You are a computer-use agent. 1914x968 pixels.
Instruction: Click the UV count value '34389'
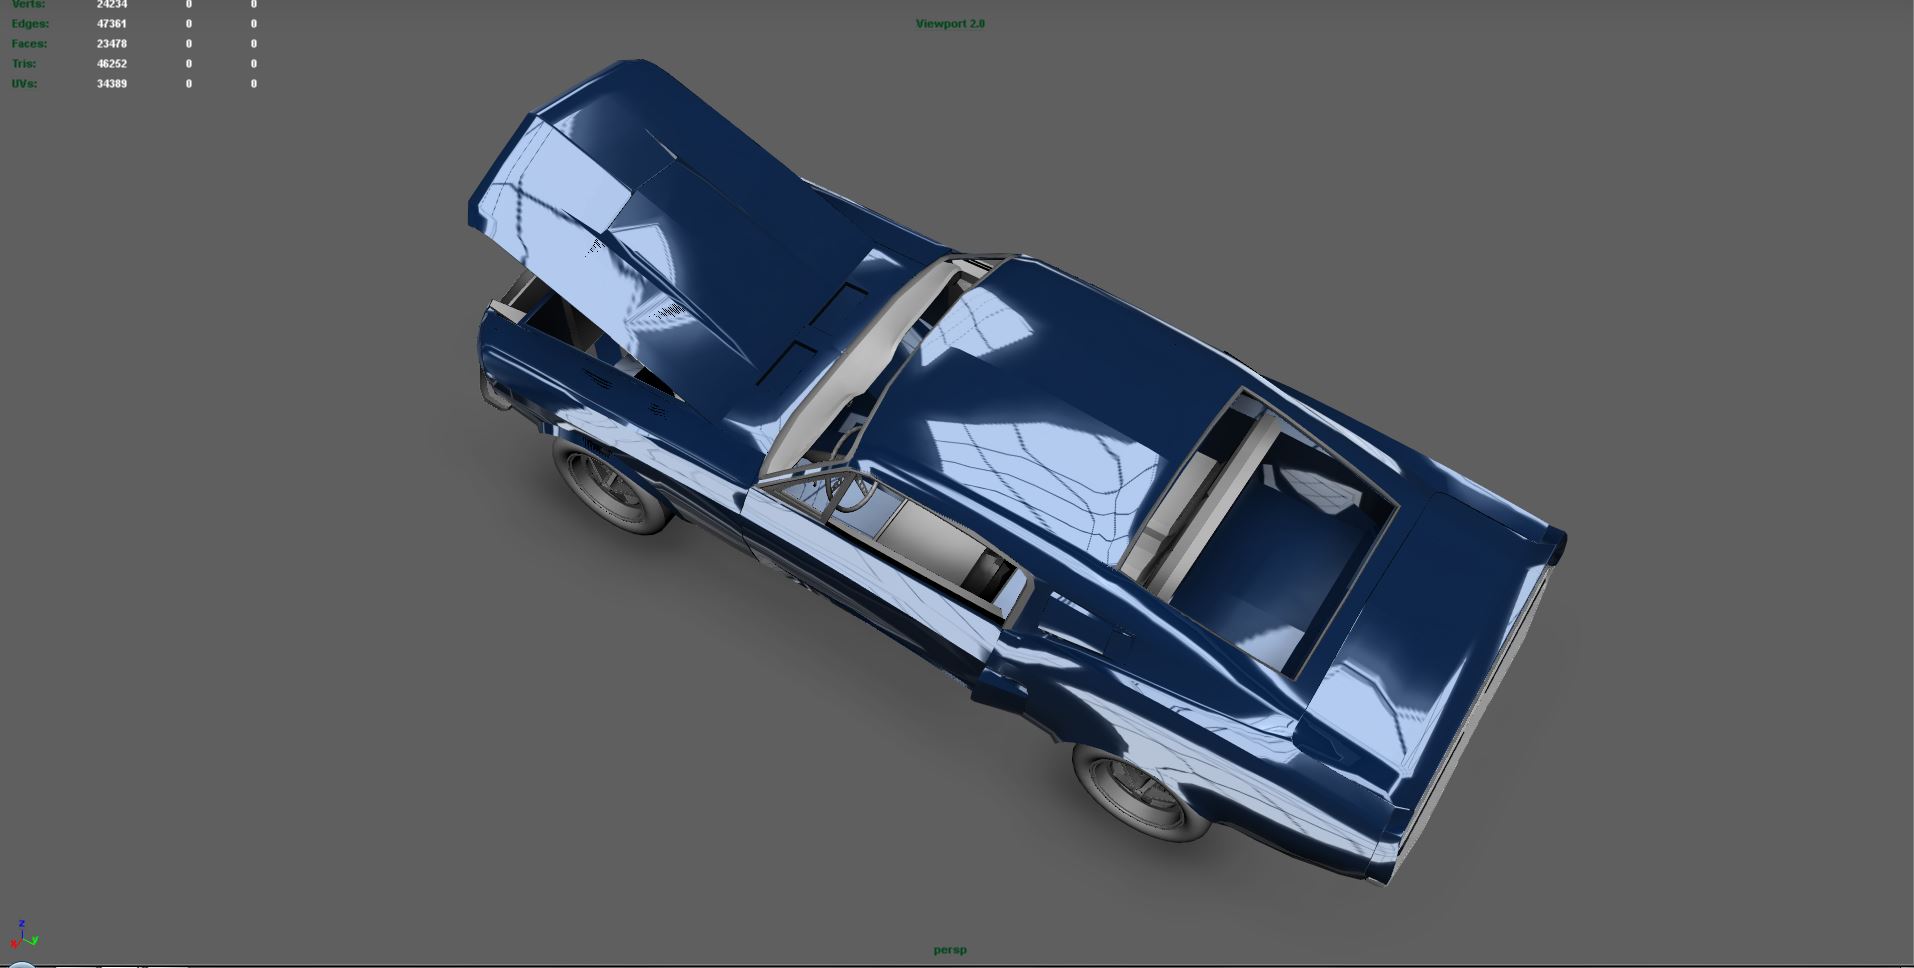point(112,83)
